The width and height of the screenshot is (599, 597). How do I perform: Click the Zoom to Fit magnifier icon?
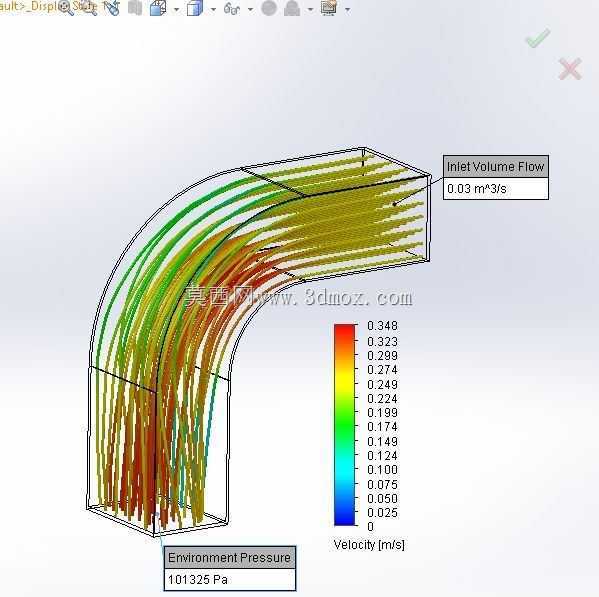point(66,7)
